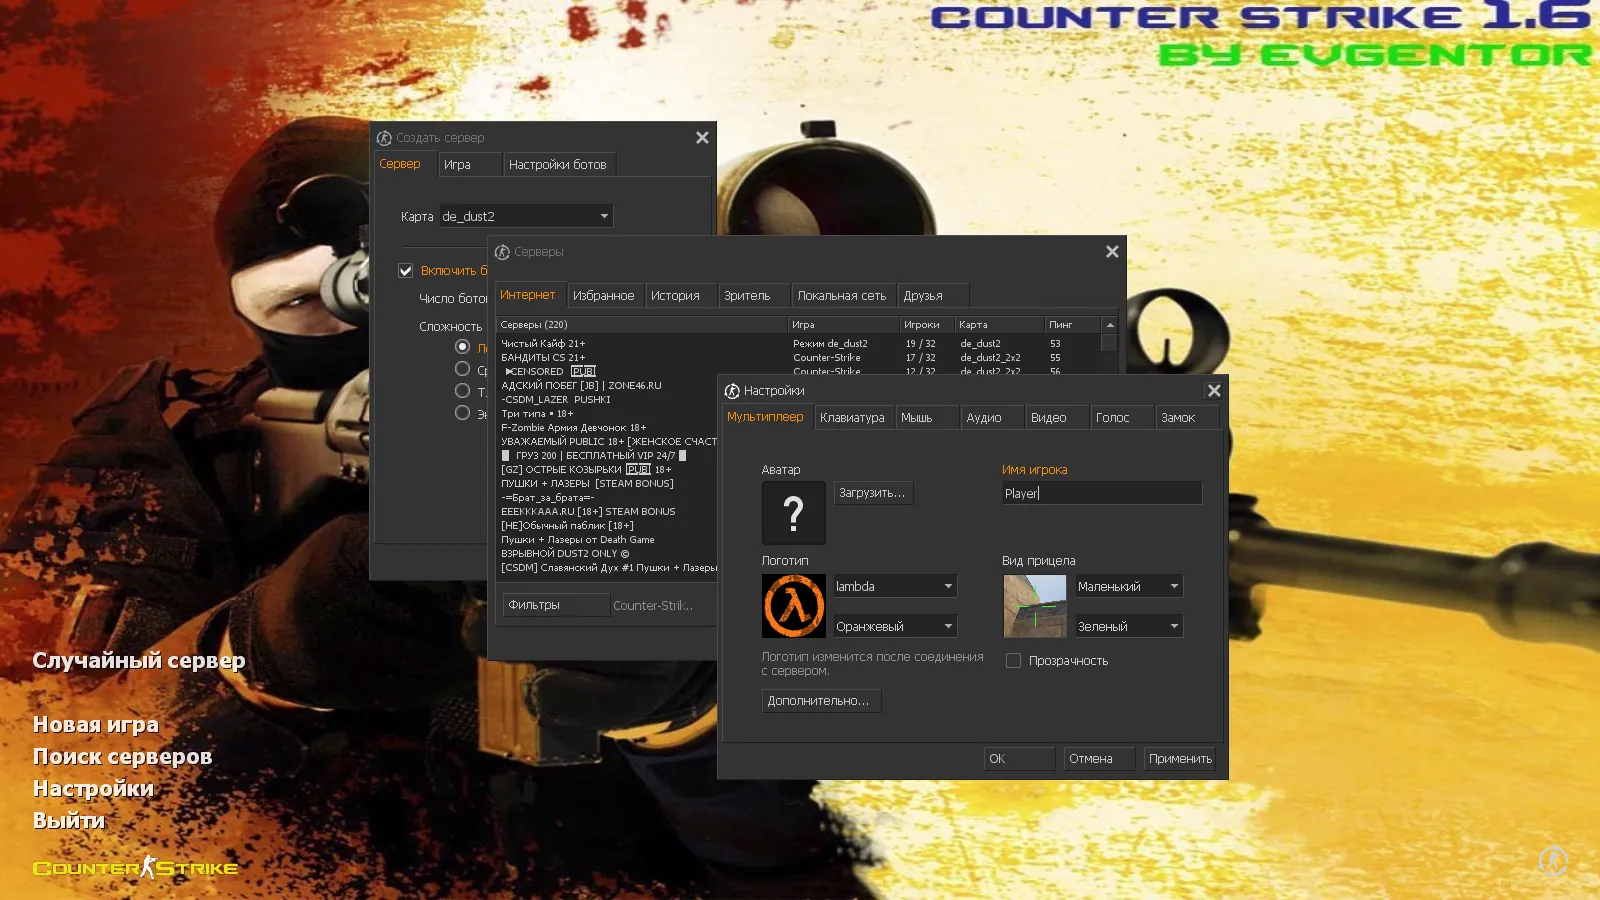Screen dimensions: 1600x900
Task: Click the Steam icon in bottom-right corner
Action: coord(1552,860)
